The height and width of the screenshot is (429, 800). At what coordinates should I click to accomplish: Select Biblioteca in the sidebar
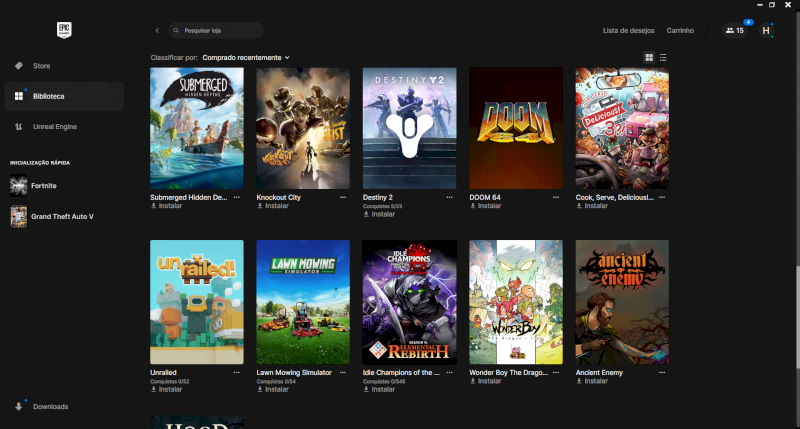pos(64,96)
